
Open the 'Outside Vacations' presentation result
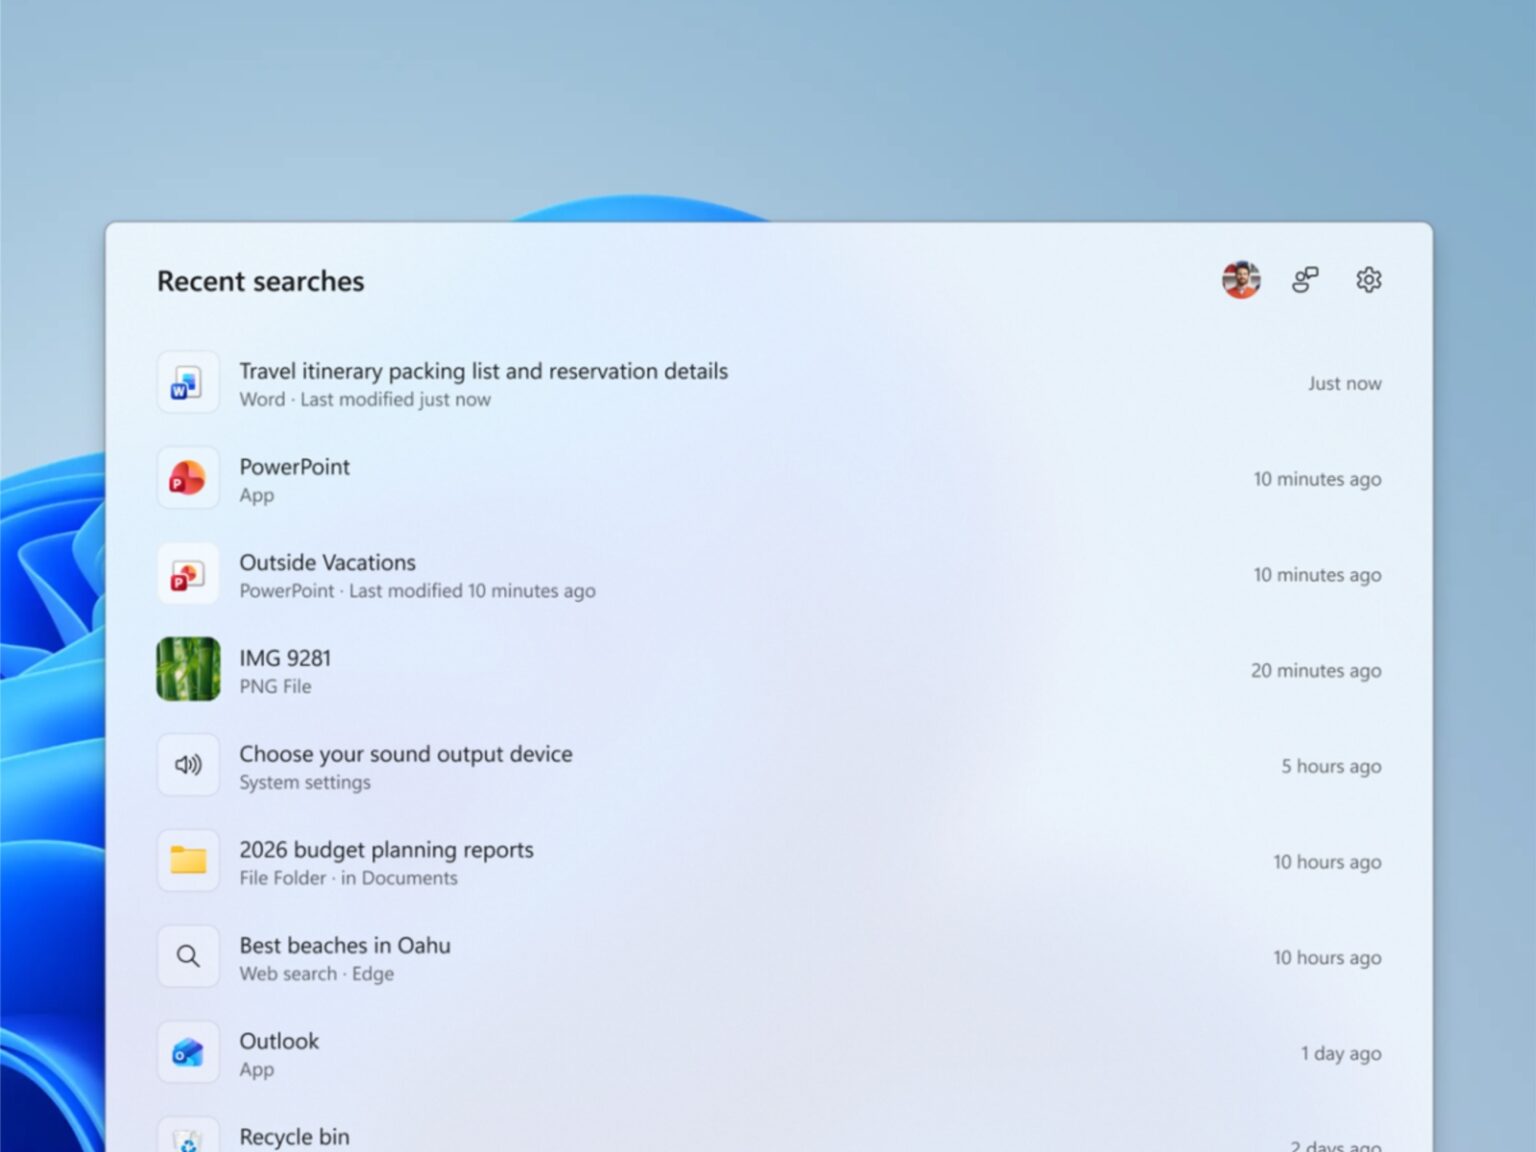pos(327,562)
